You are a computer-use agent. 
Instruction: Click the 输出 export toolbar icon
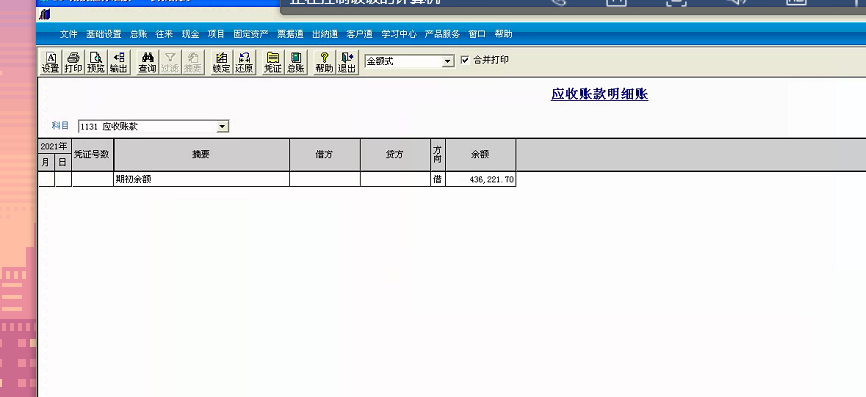pos(118,62)
